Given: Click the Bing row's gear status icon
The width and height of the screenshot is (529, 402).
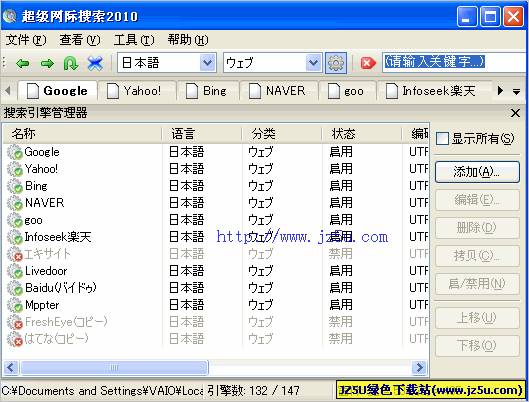Looking at the screenshot, I should pyautogui.click(x=15, y=186).
